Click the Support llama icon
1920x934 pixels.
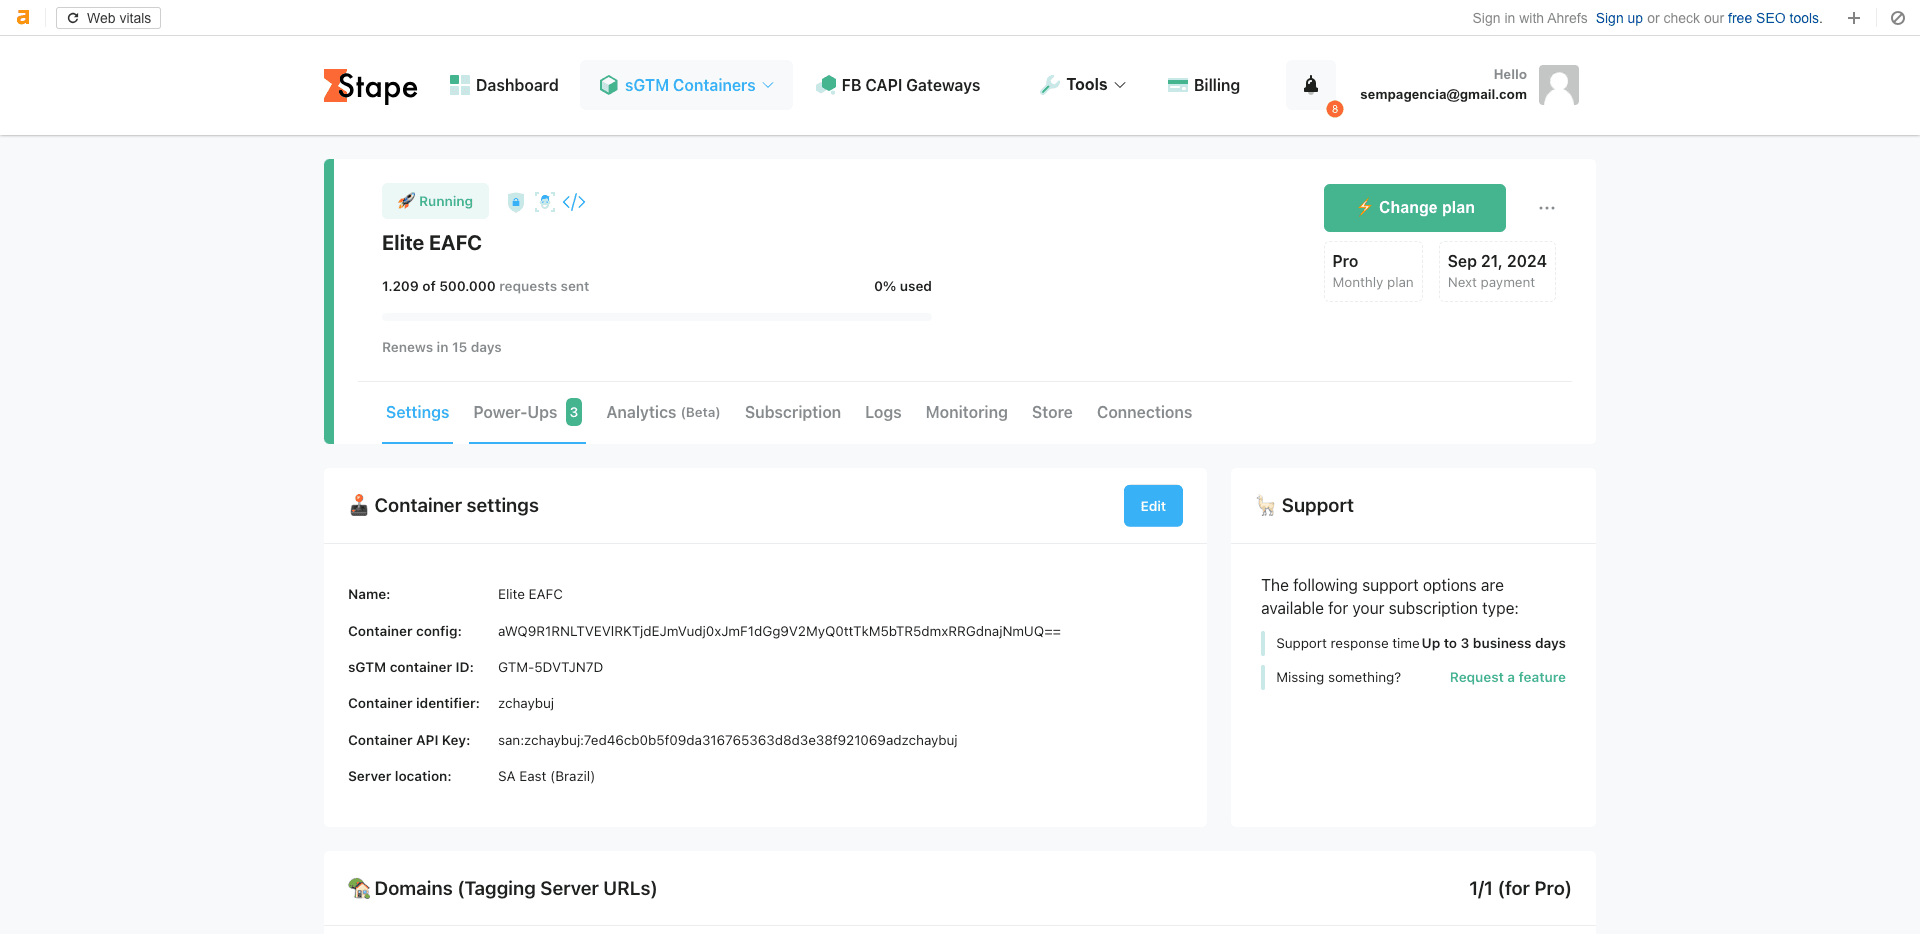click(x=1266, y=506)
